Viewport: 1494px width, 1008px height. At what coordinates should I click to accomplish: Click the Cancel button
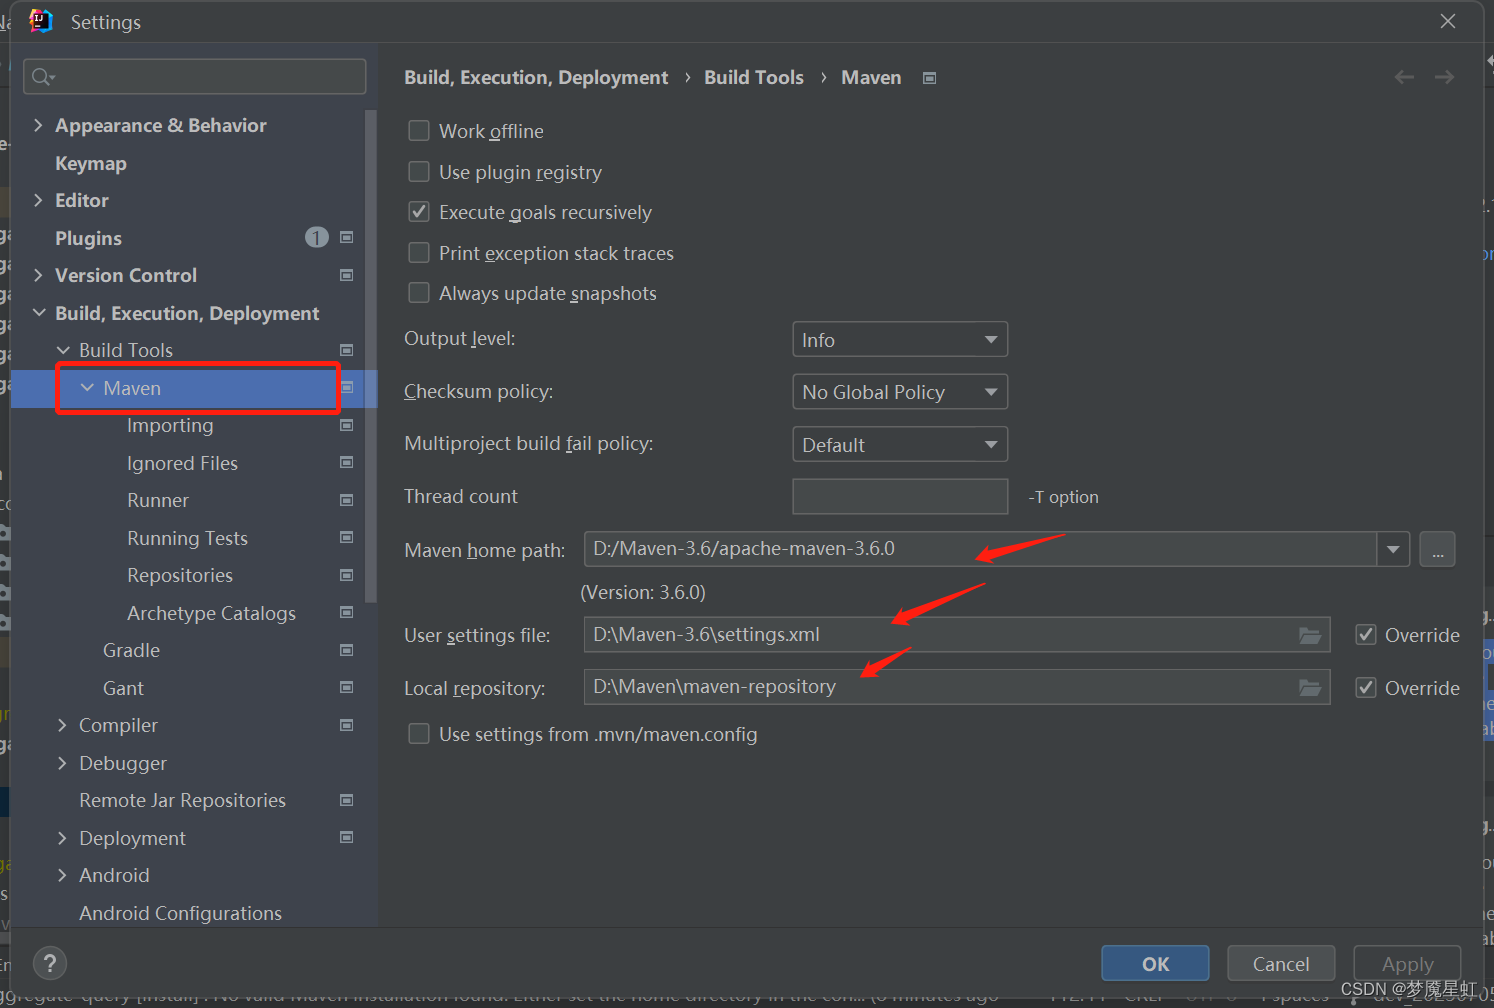coord(1281,964)
